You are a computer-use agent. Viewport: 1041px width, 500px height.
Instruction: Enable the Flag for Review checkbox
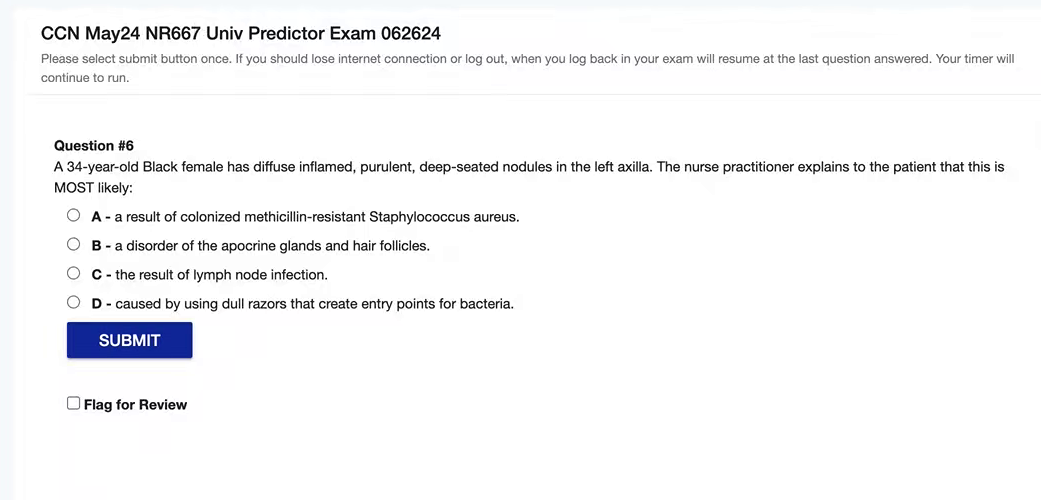point(73,403)
